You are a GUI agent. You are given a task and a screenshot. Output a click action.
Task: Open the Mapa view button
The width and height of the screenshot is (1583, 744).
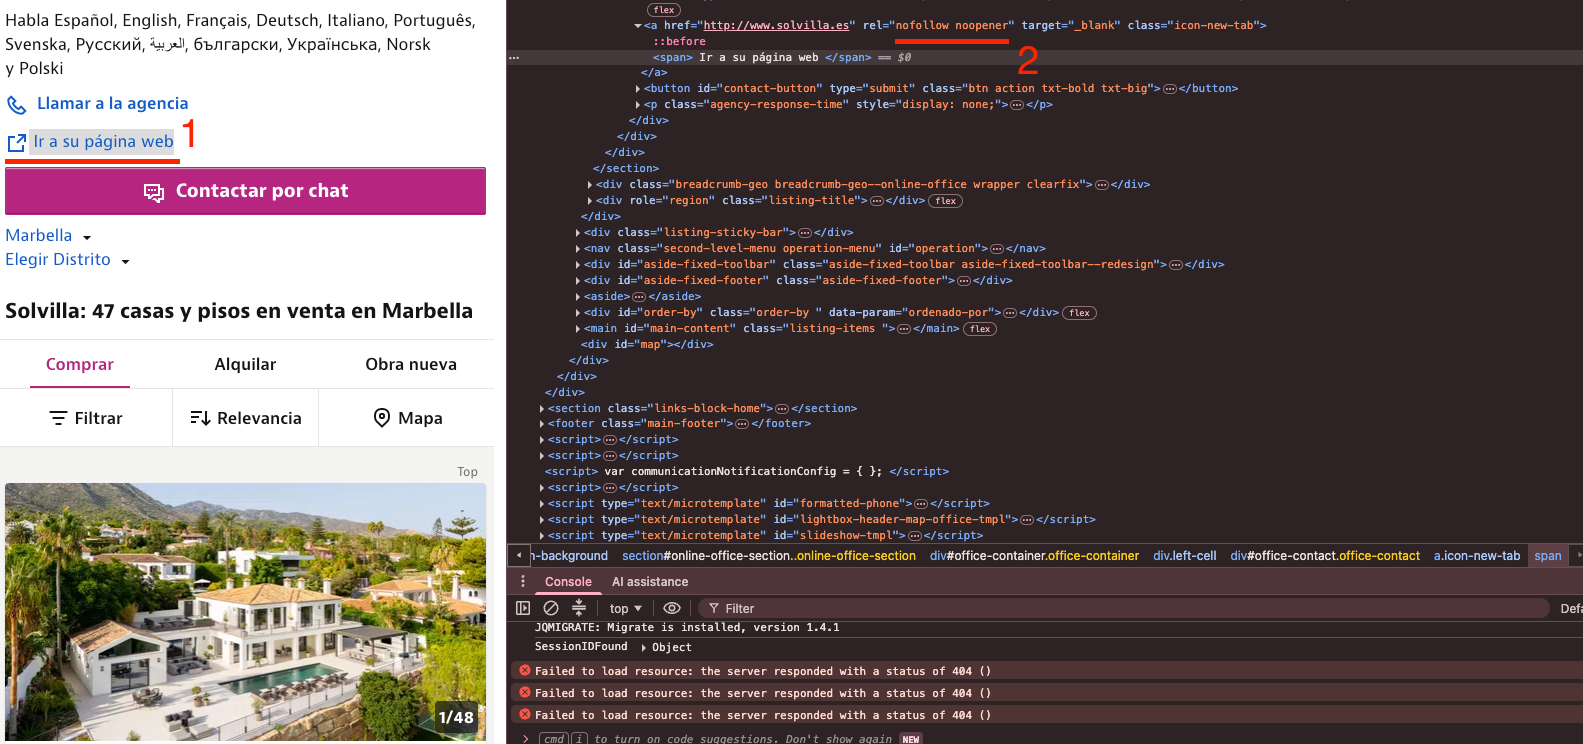[407, 418]
